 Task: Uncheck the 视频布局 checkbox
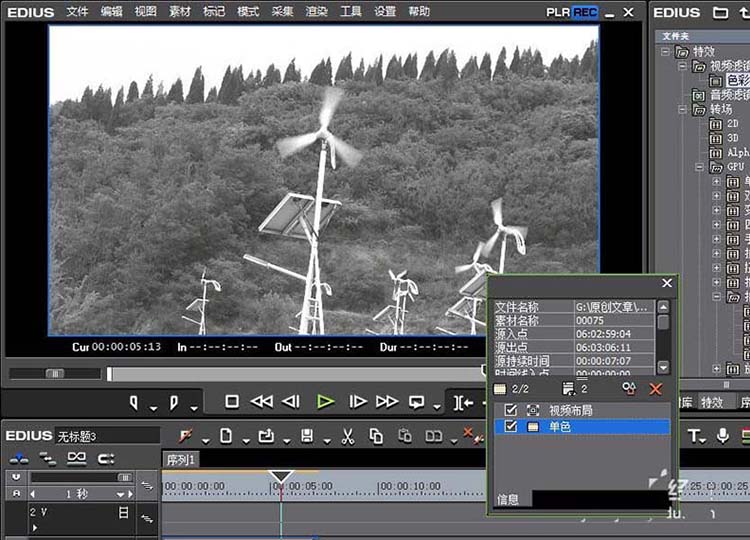point(510,410)
